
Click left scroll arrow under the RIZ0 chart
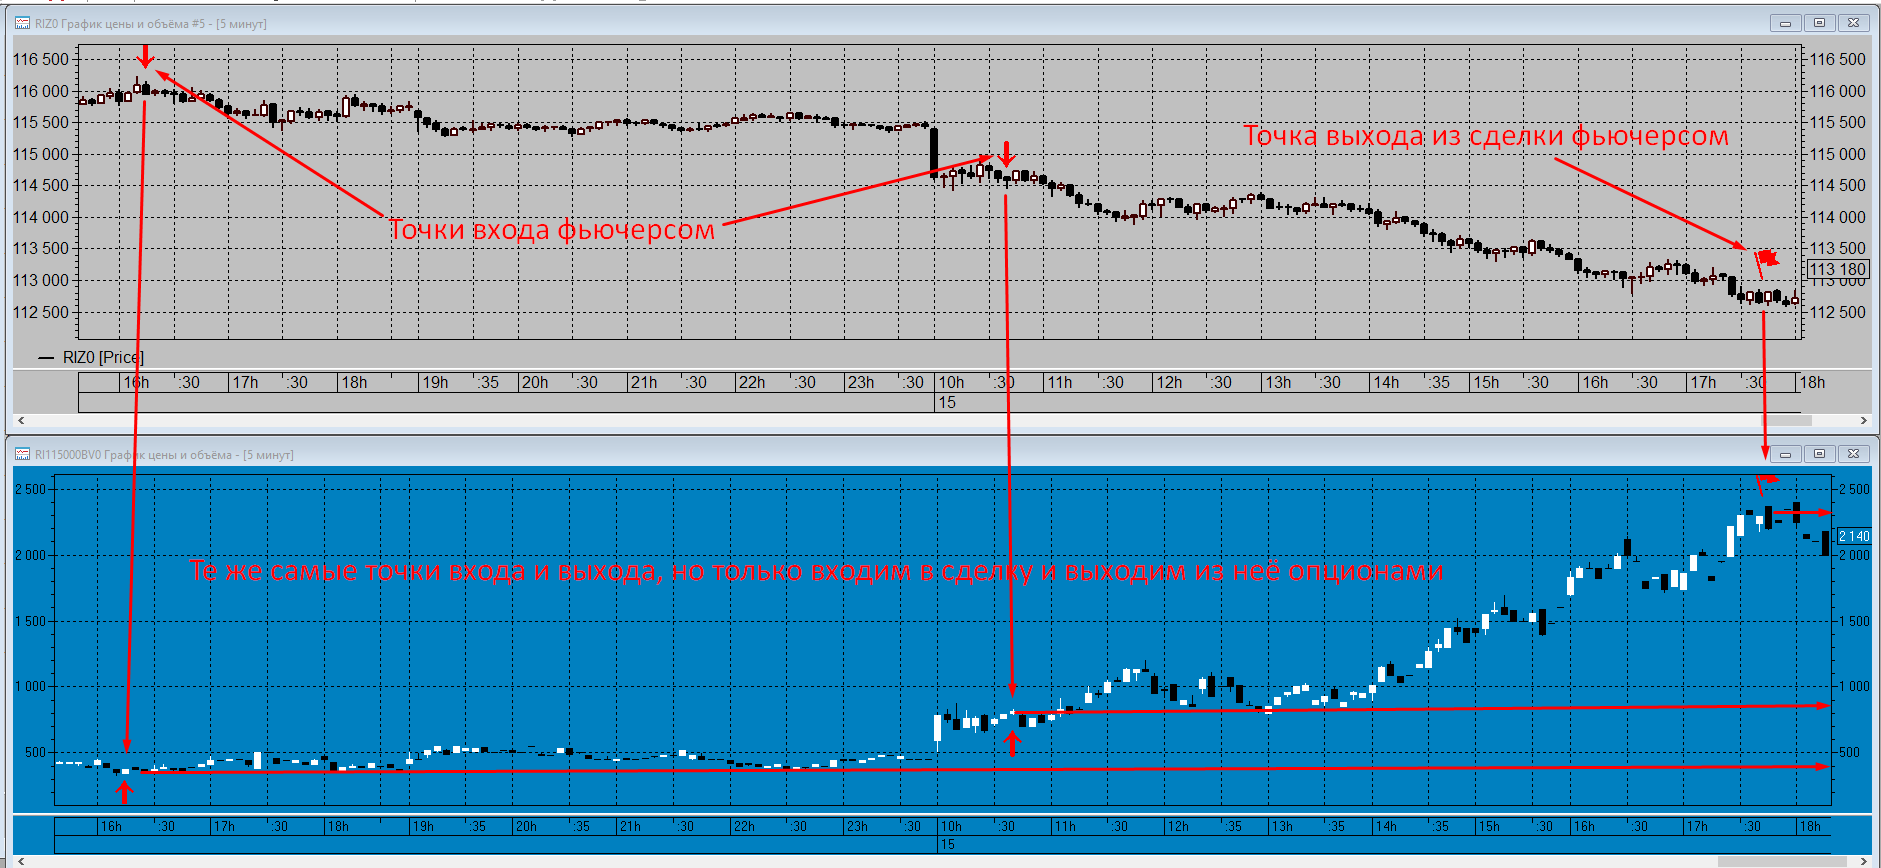(21, 421)
